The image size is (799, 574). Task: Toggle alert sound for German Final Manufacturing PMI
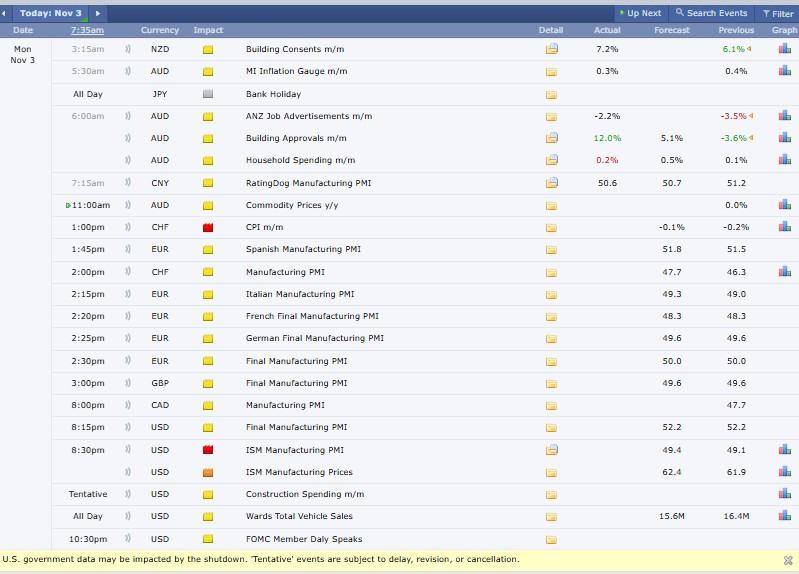pos(127,338)
